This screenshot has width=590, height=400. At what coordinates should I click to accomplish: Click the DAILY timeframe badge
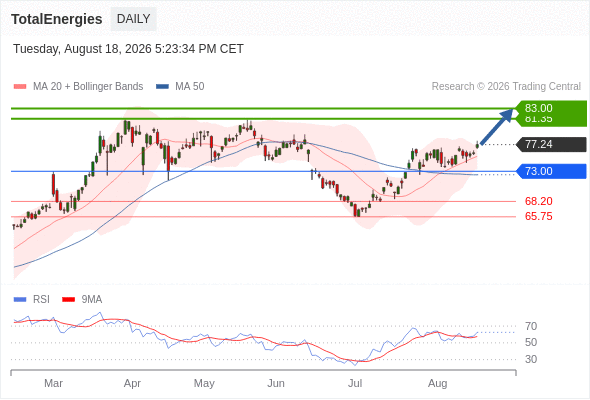click(133, 19)
